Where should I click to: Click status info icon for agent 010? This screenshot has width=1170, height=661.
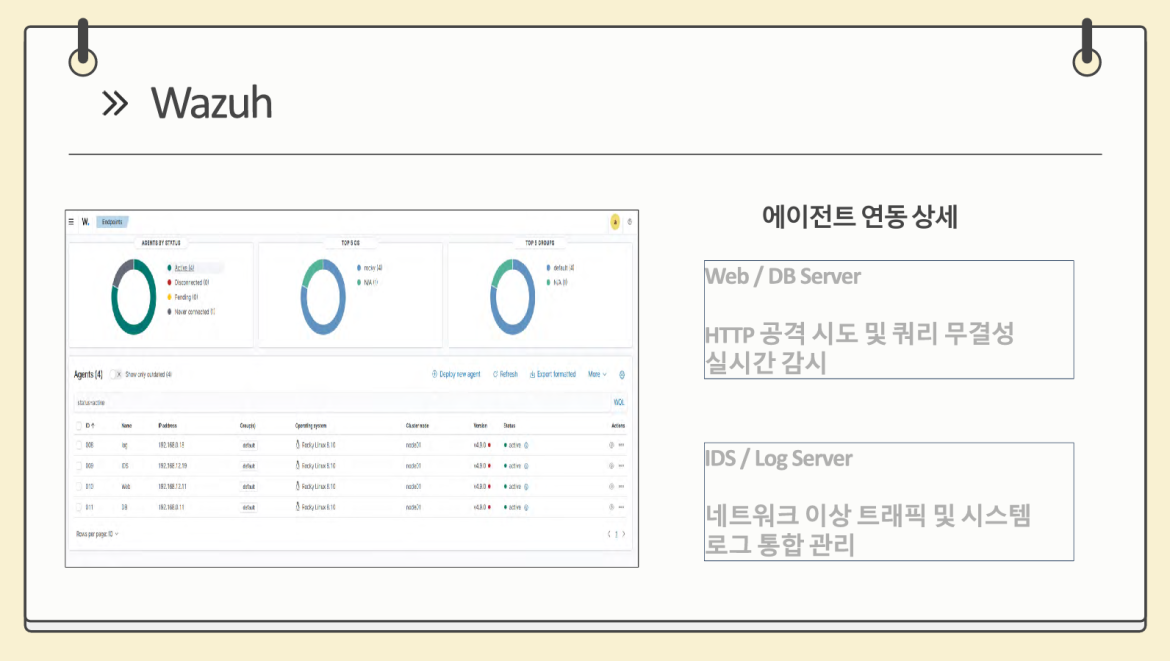(526, 486)
